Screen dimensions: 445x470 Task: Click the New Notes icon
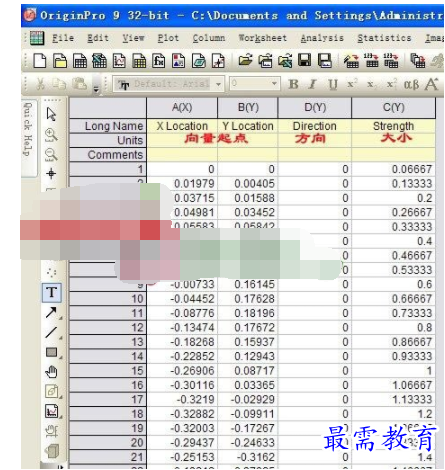[x=198, y=61]
